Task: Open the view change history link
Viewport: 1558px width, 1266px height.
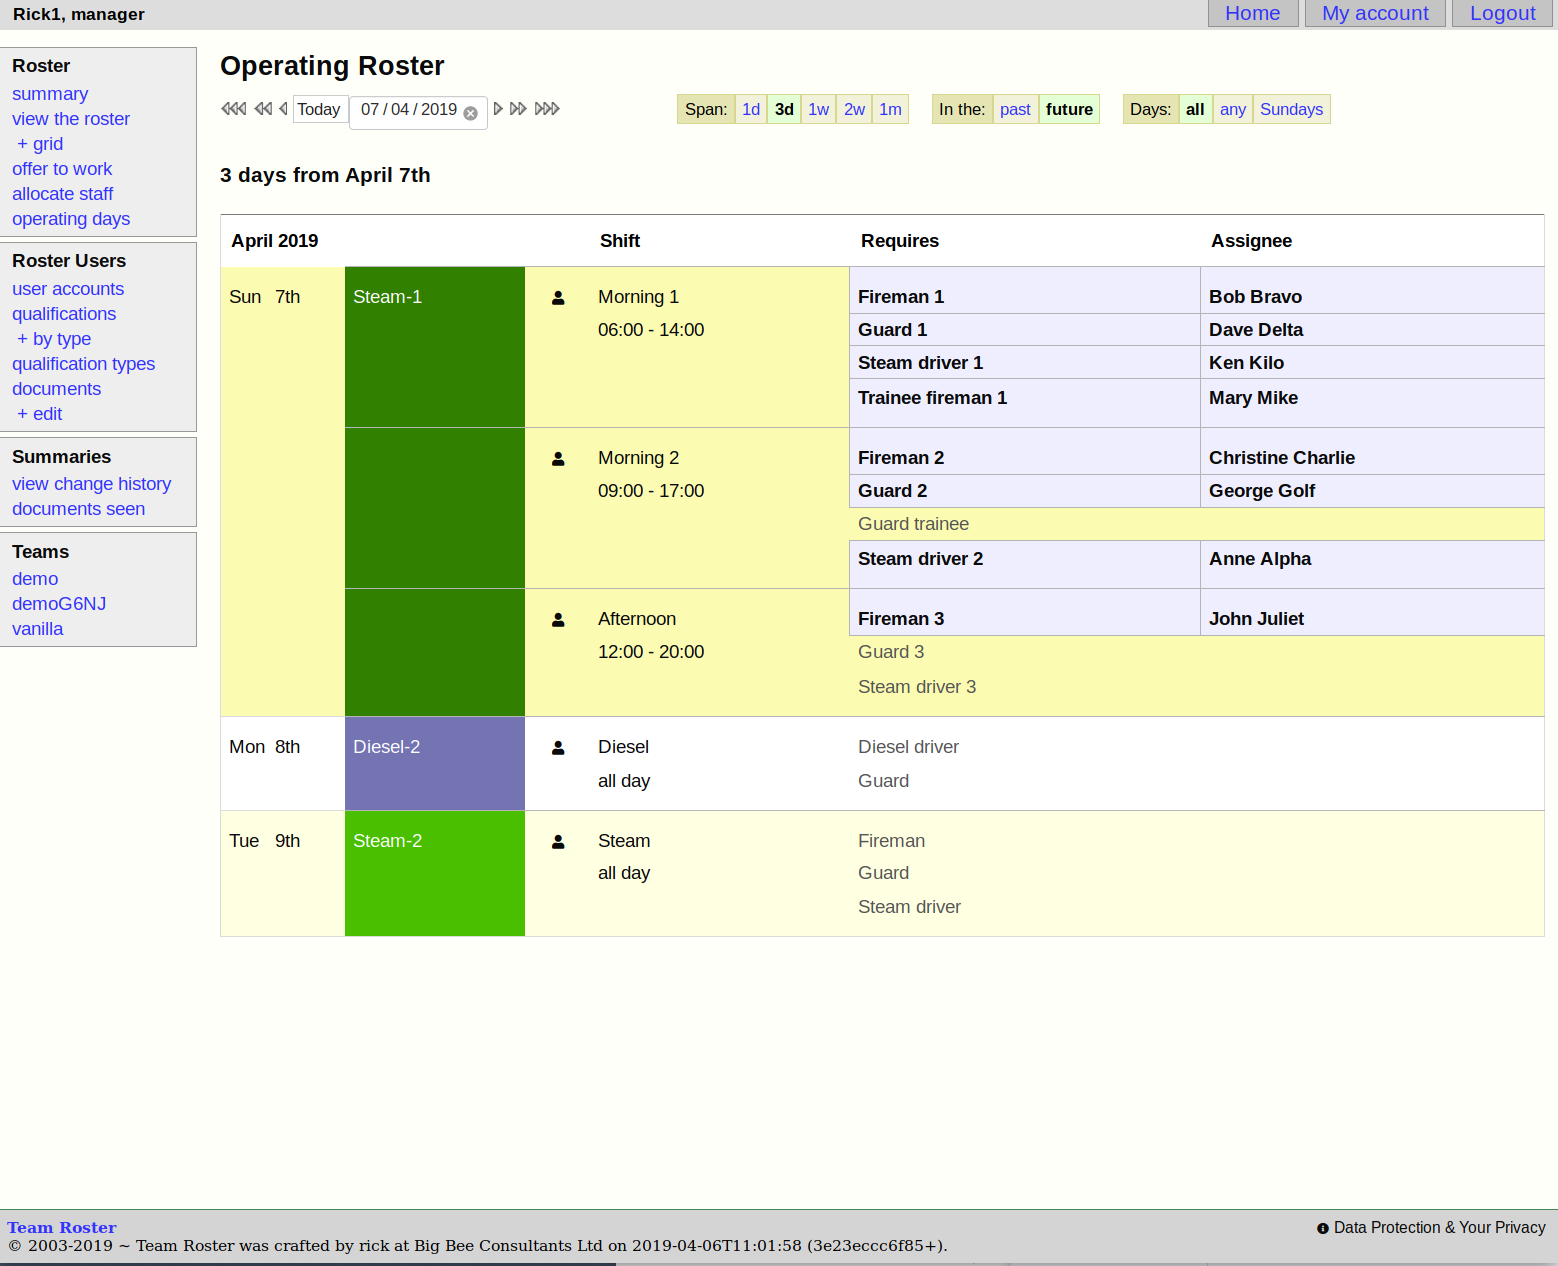Action: (91, 484)
